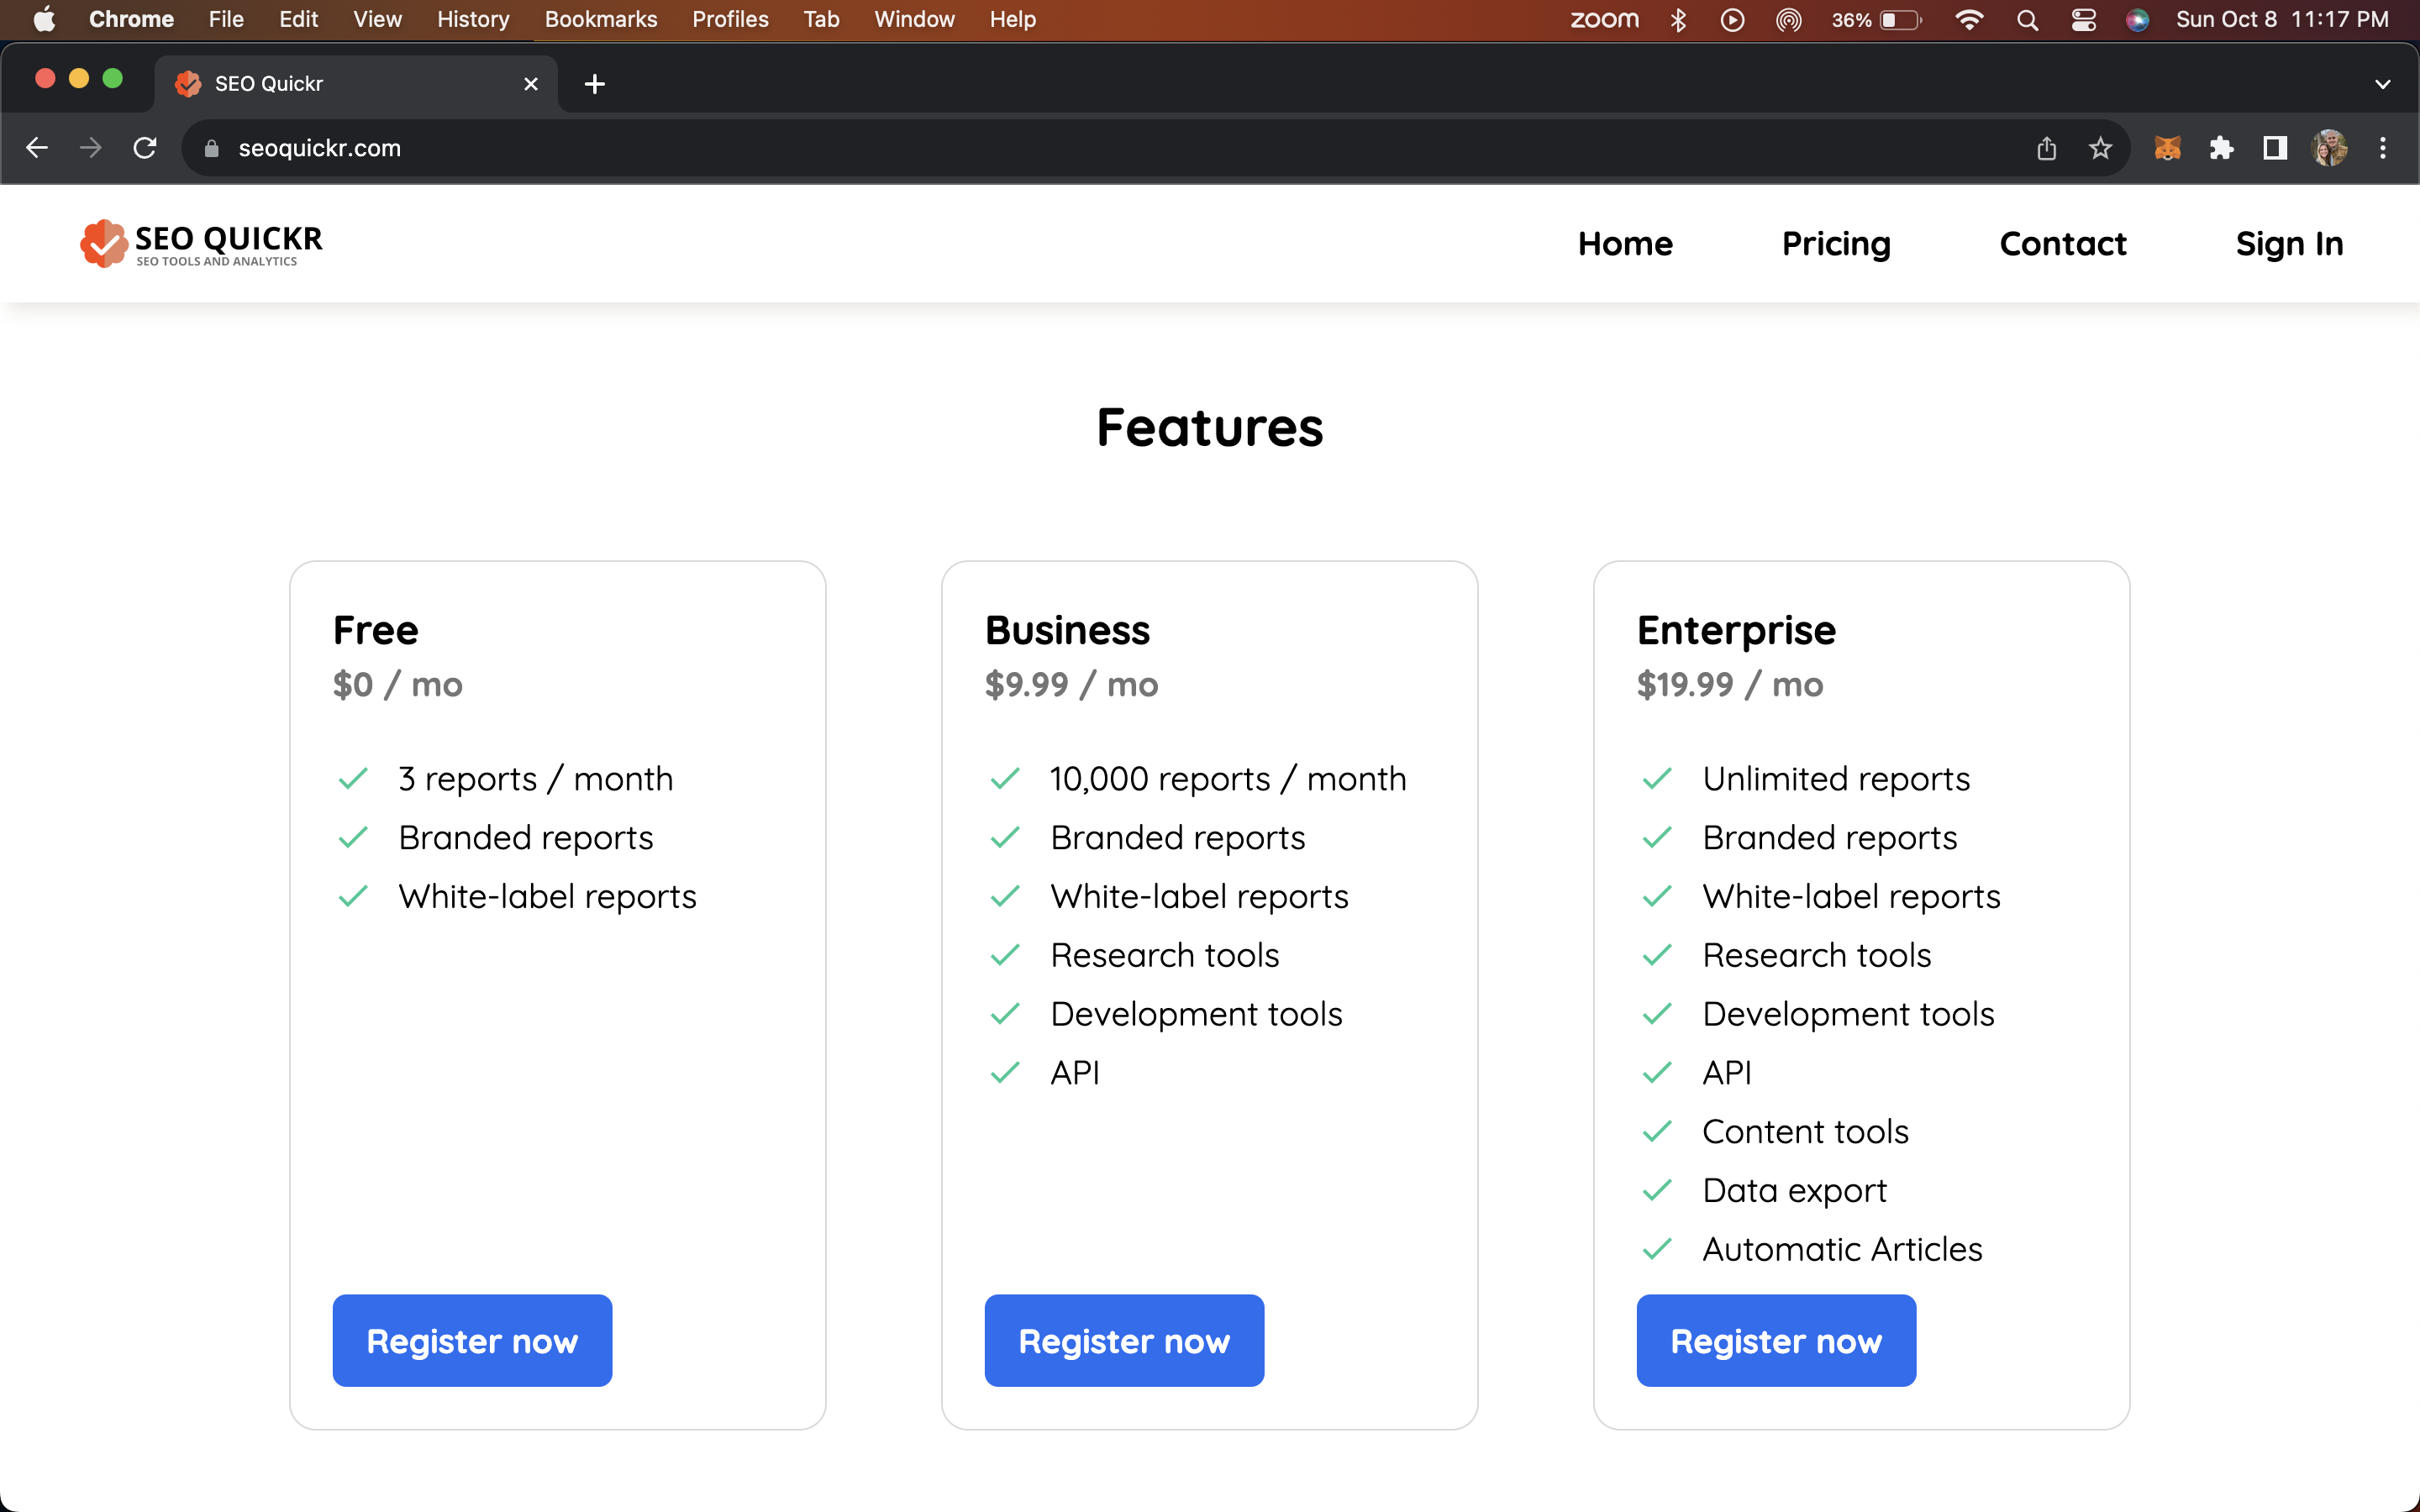The image size is (2420, 1512).
Task: Toggle the Chrome side panel
Action: (2275, 148)
